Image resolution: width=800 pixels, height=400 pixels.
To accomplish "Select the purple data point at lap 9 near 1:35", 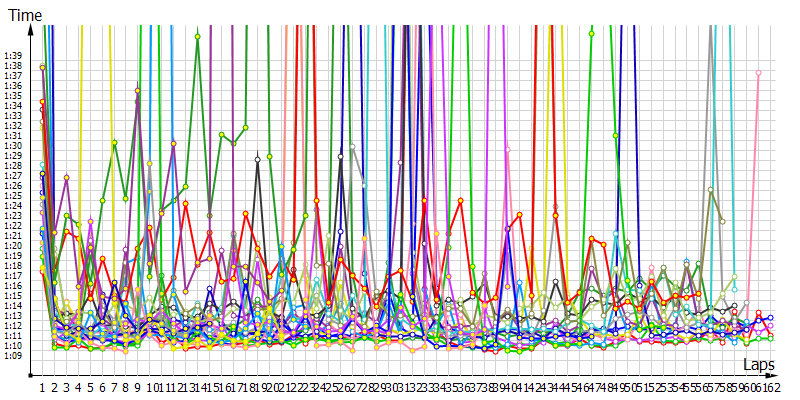I will coord(137,91).
